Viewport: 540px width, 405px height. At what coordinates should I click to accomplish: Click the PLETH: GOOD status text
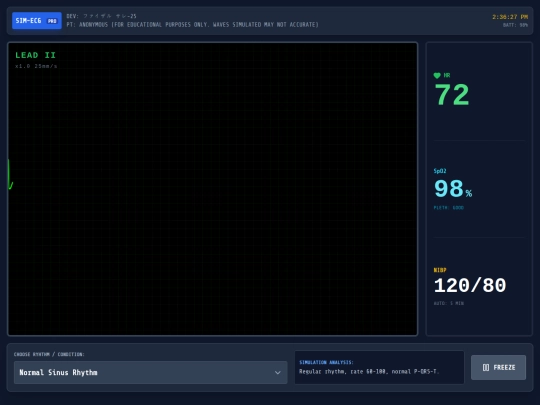[449, 208]
